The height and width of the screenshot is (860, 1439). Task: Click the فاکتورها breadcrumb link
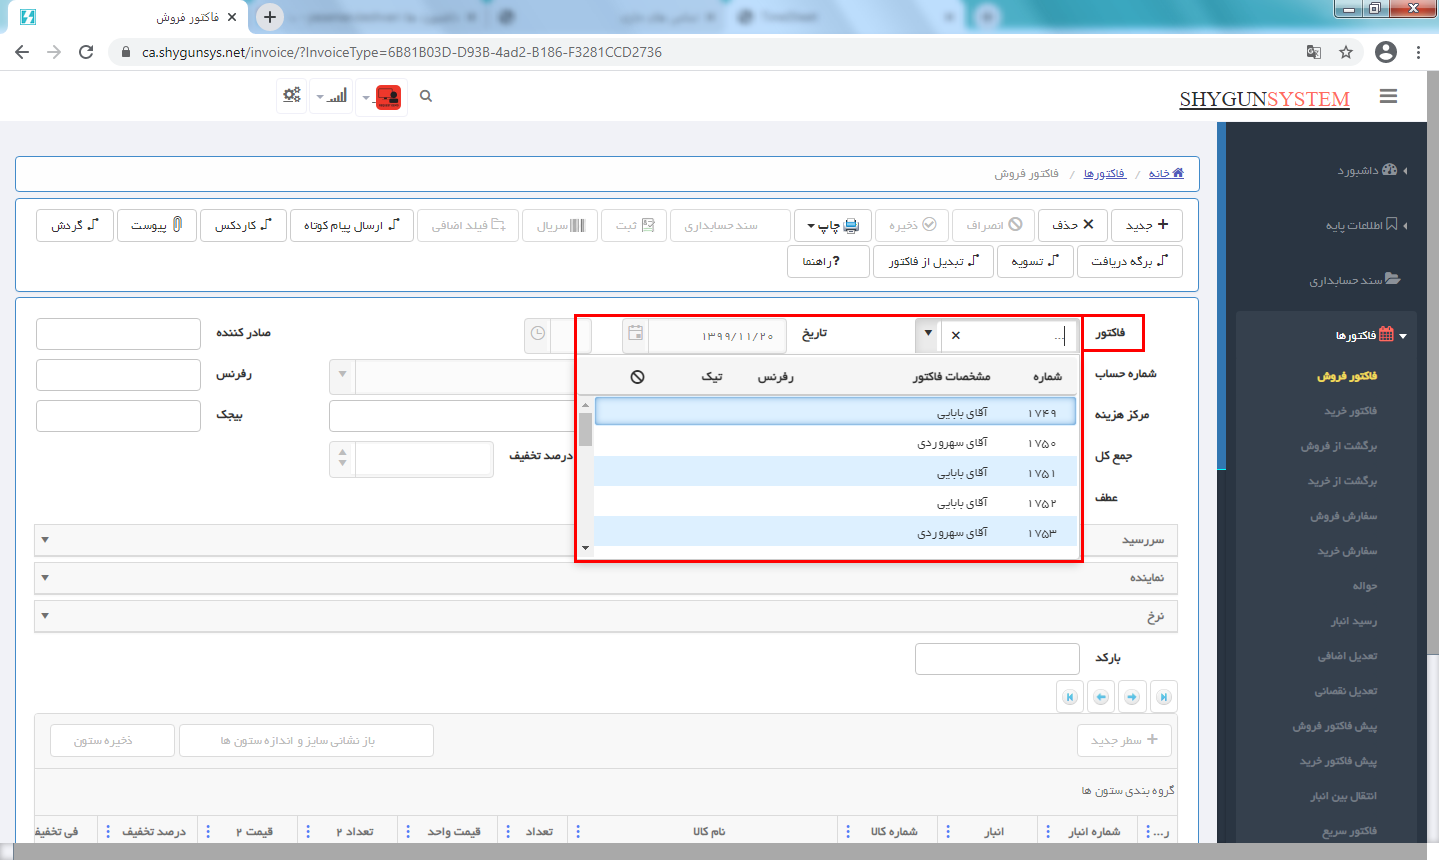tap(1104, 174)
